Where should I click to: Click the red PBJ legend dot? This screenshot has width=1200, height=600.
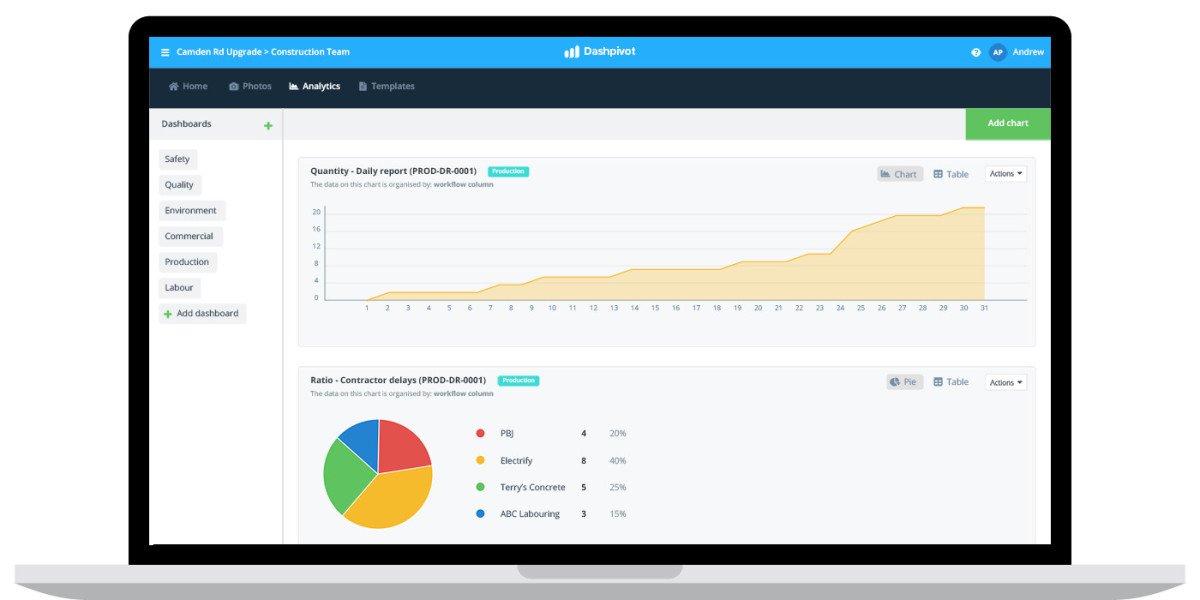tap(480, 433)
